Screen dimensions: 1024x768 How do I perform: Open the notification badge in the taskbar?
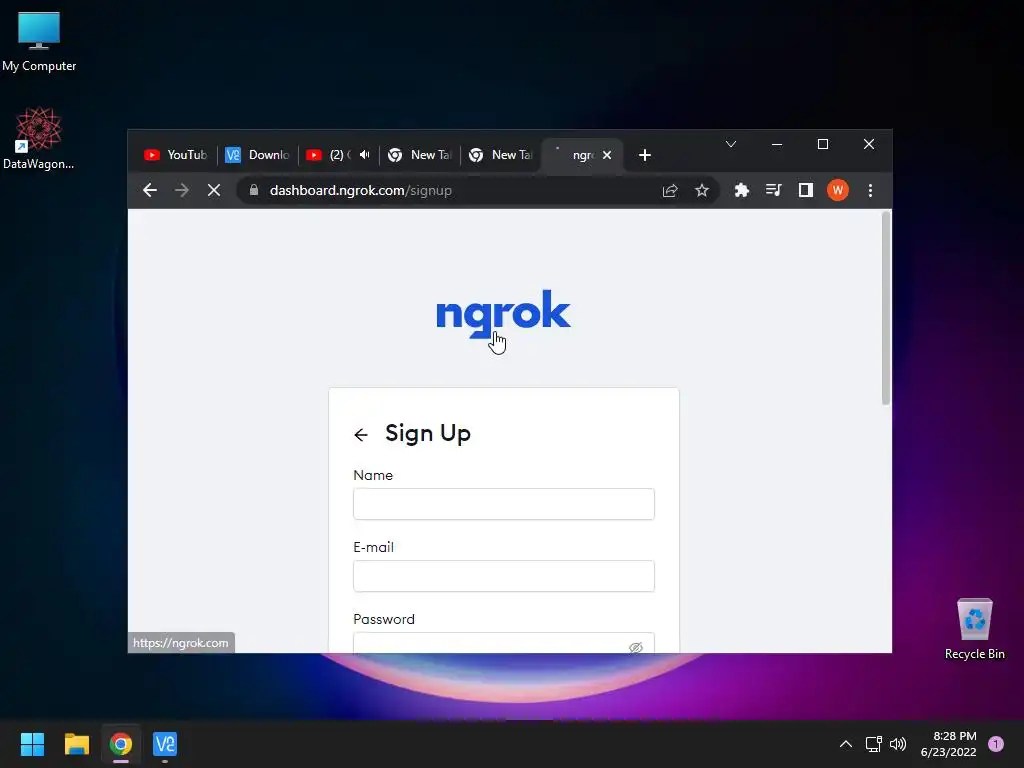pyautogui.click(x=995, y=744)
